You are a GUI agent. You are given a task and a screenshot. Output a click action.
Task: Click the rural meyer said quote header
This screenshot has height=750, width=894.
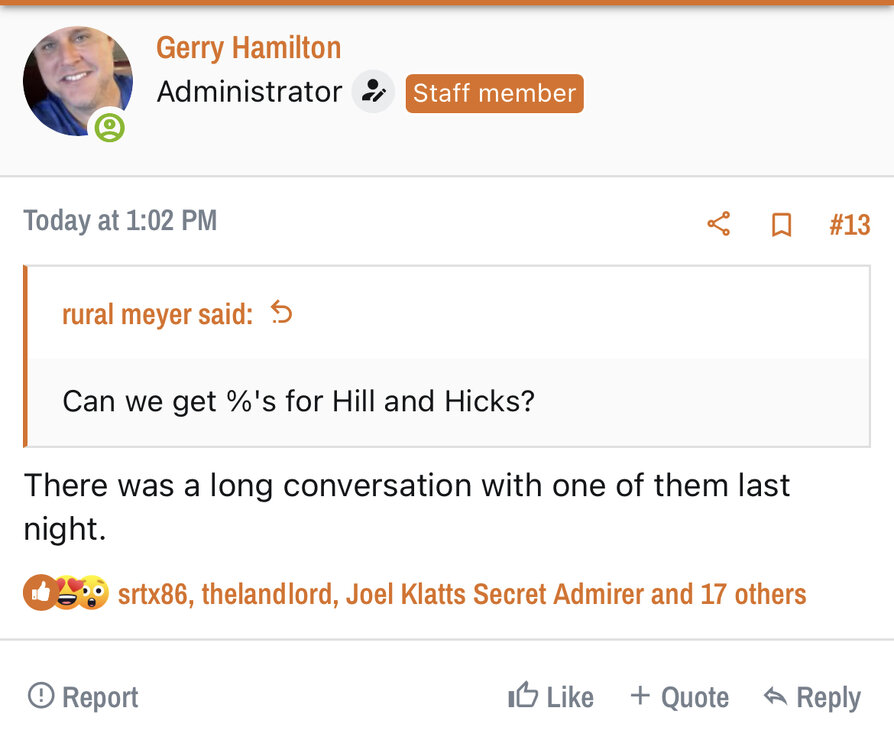157,315
